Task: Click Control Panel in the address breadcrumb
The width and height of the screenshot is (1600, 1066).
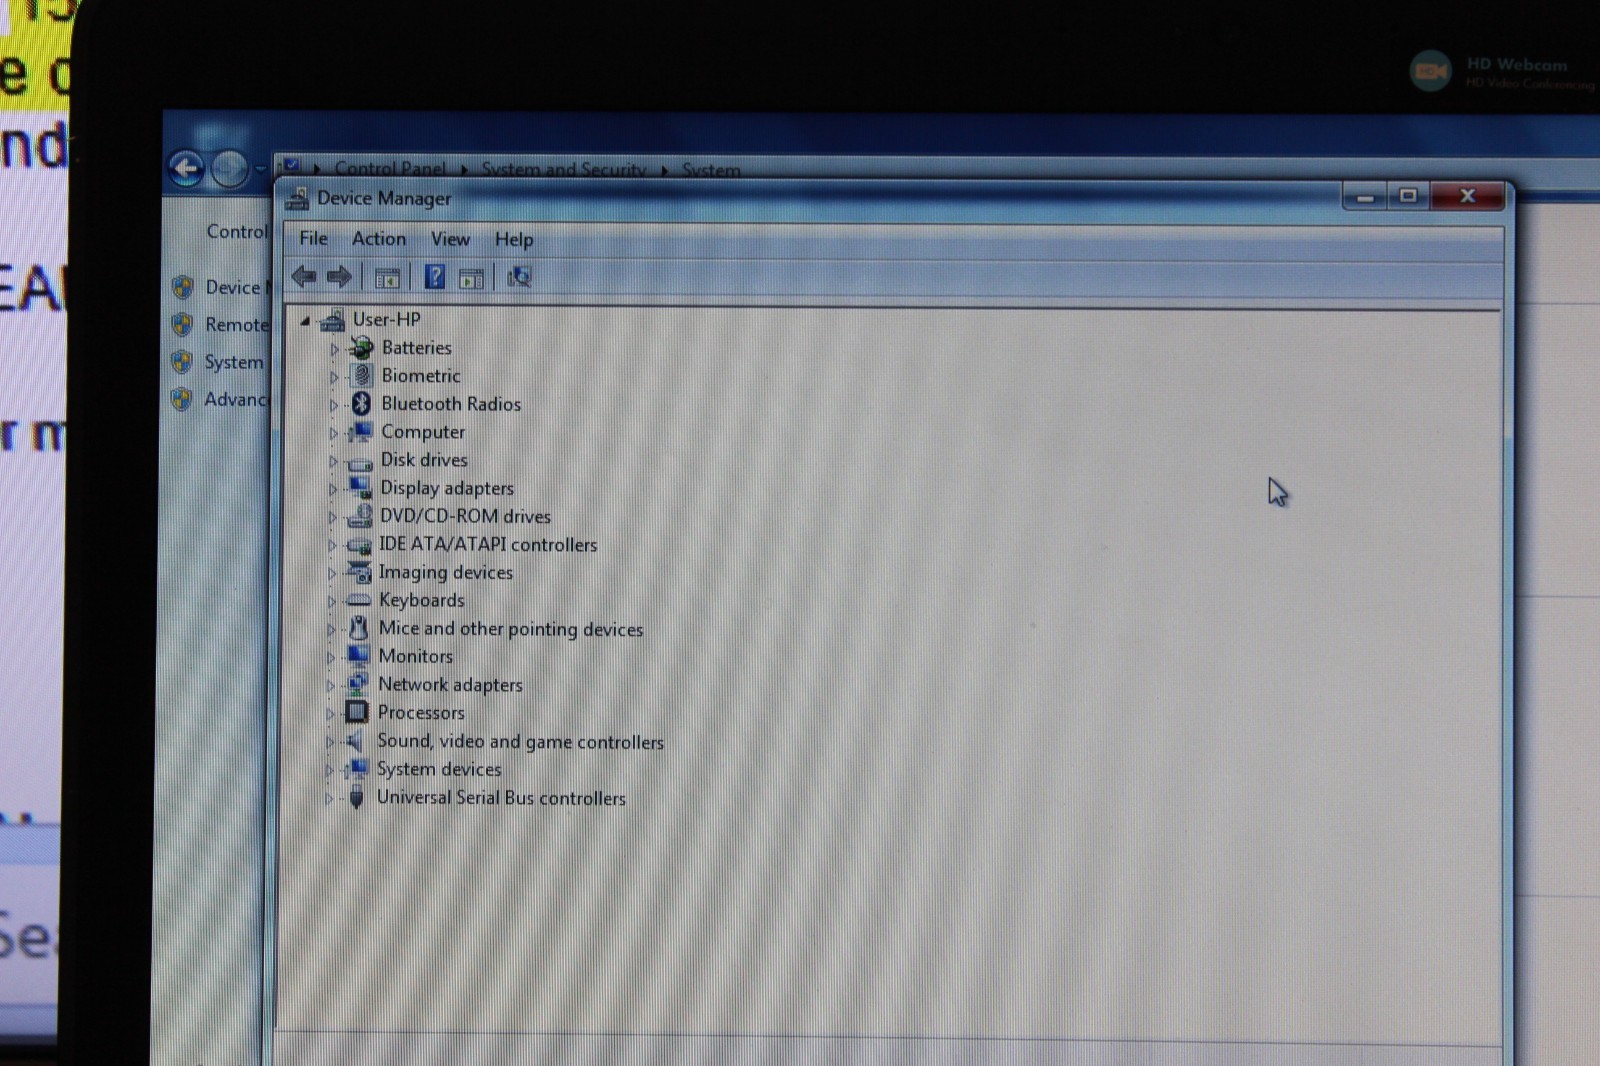Action: [390, 168]
